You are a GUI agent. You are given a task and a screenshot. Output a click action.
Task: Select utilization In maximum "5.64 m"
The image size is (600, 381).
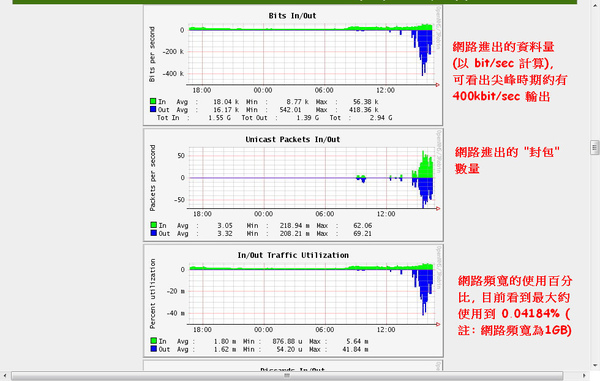tap(357, 341)
